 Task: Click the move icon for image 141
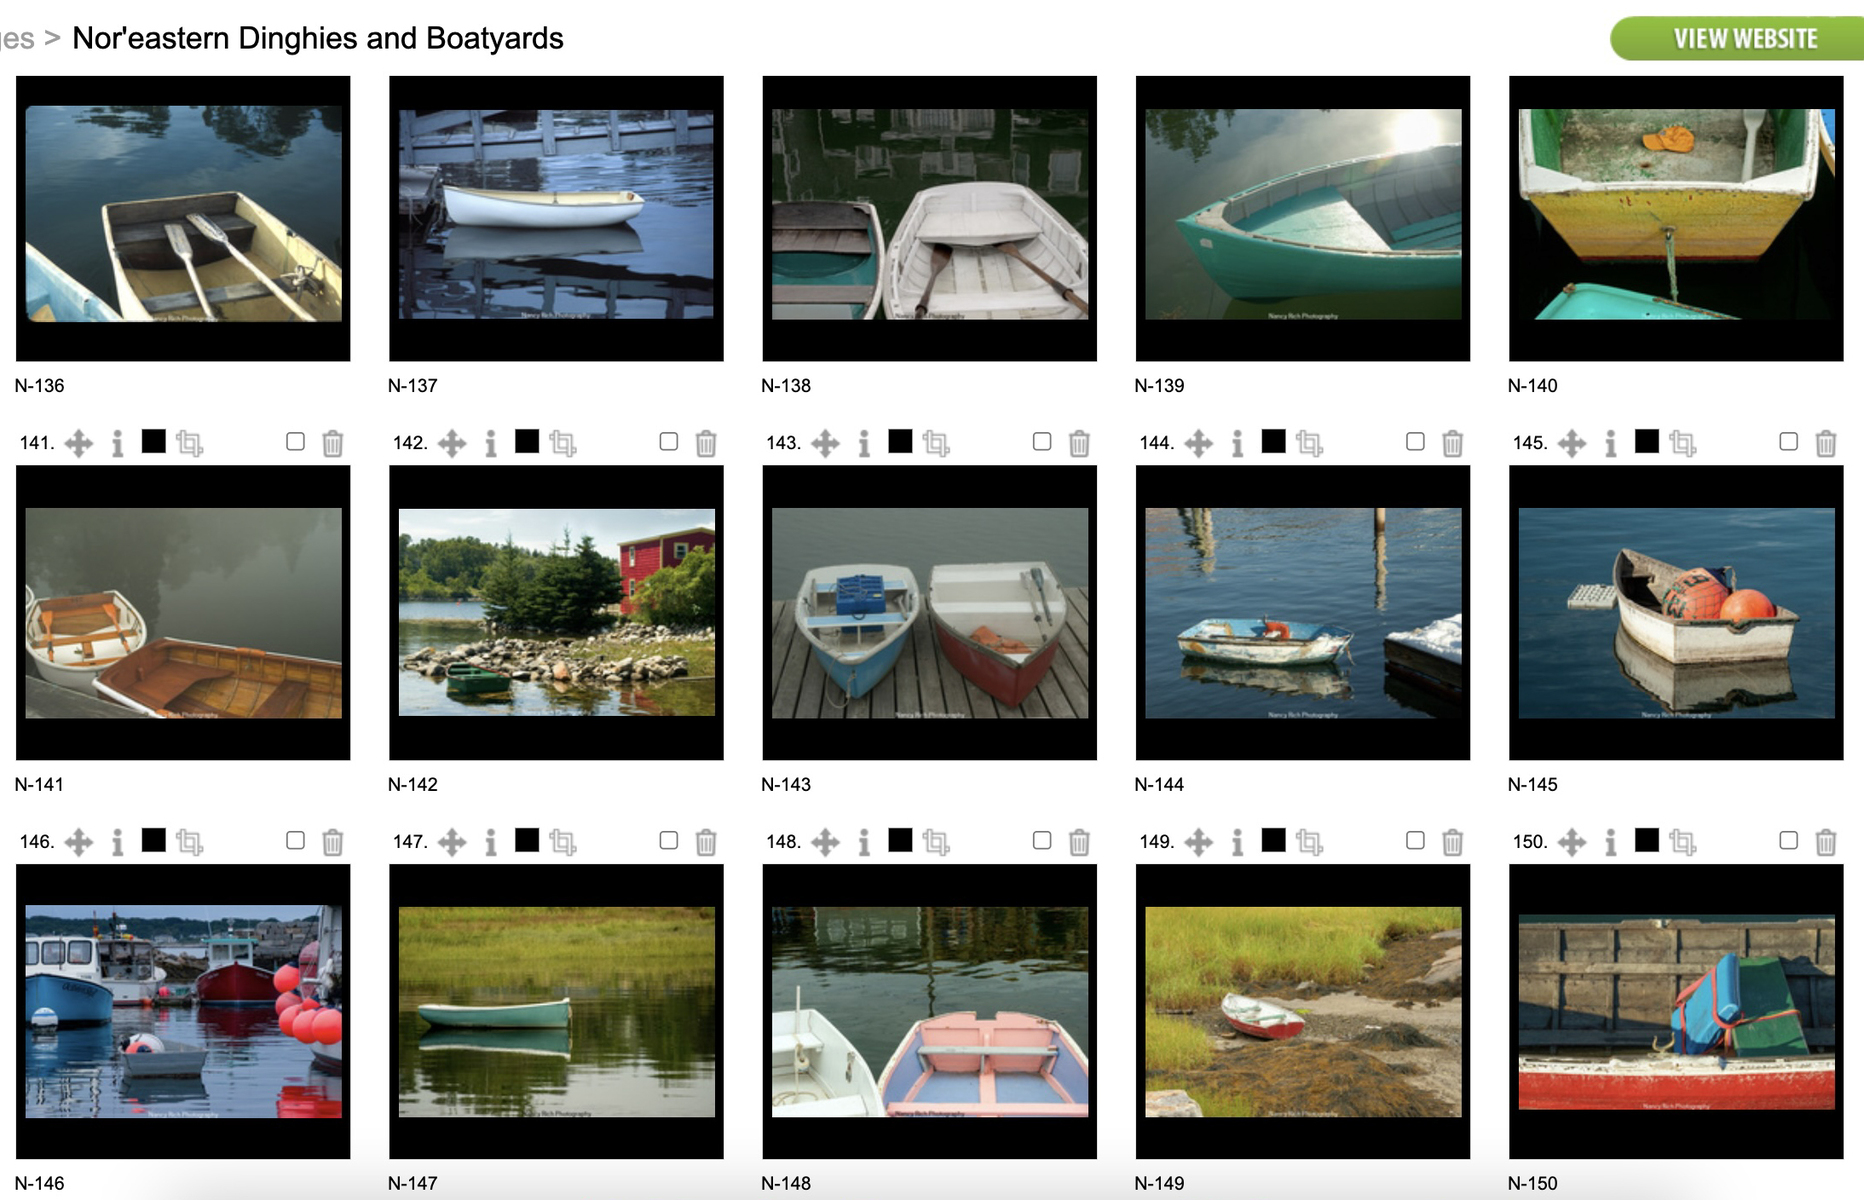[x=79, y=443]
